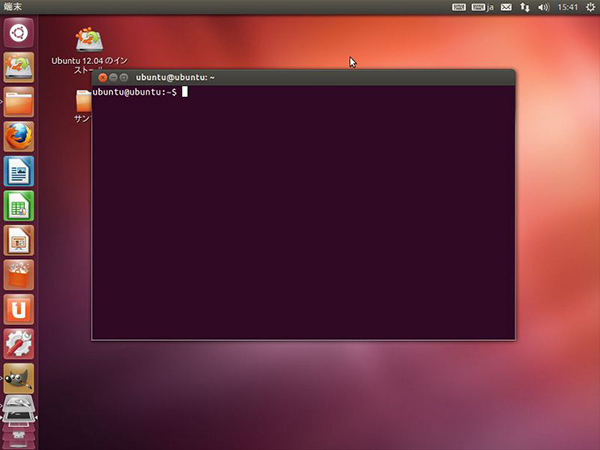Screen dimensions: 600x450
Task: Open the 'ja' input method indicator
Action: click(x=483, y=7)
